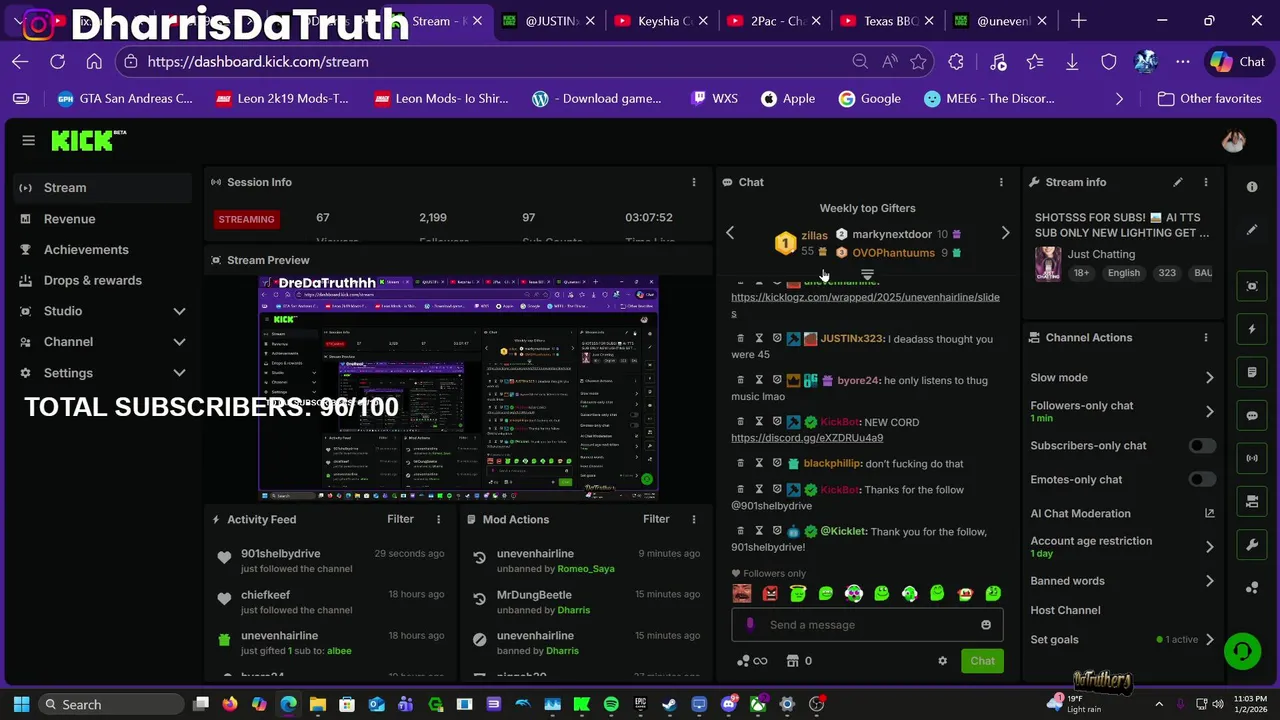The image size is (1280, 720).
Task: Open Session Info panel options menu
Action: click(x=693, y=182)
